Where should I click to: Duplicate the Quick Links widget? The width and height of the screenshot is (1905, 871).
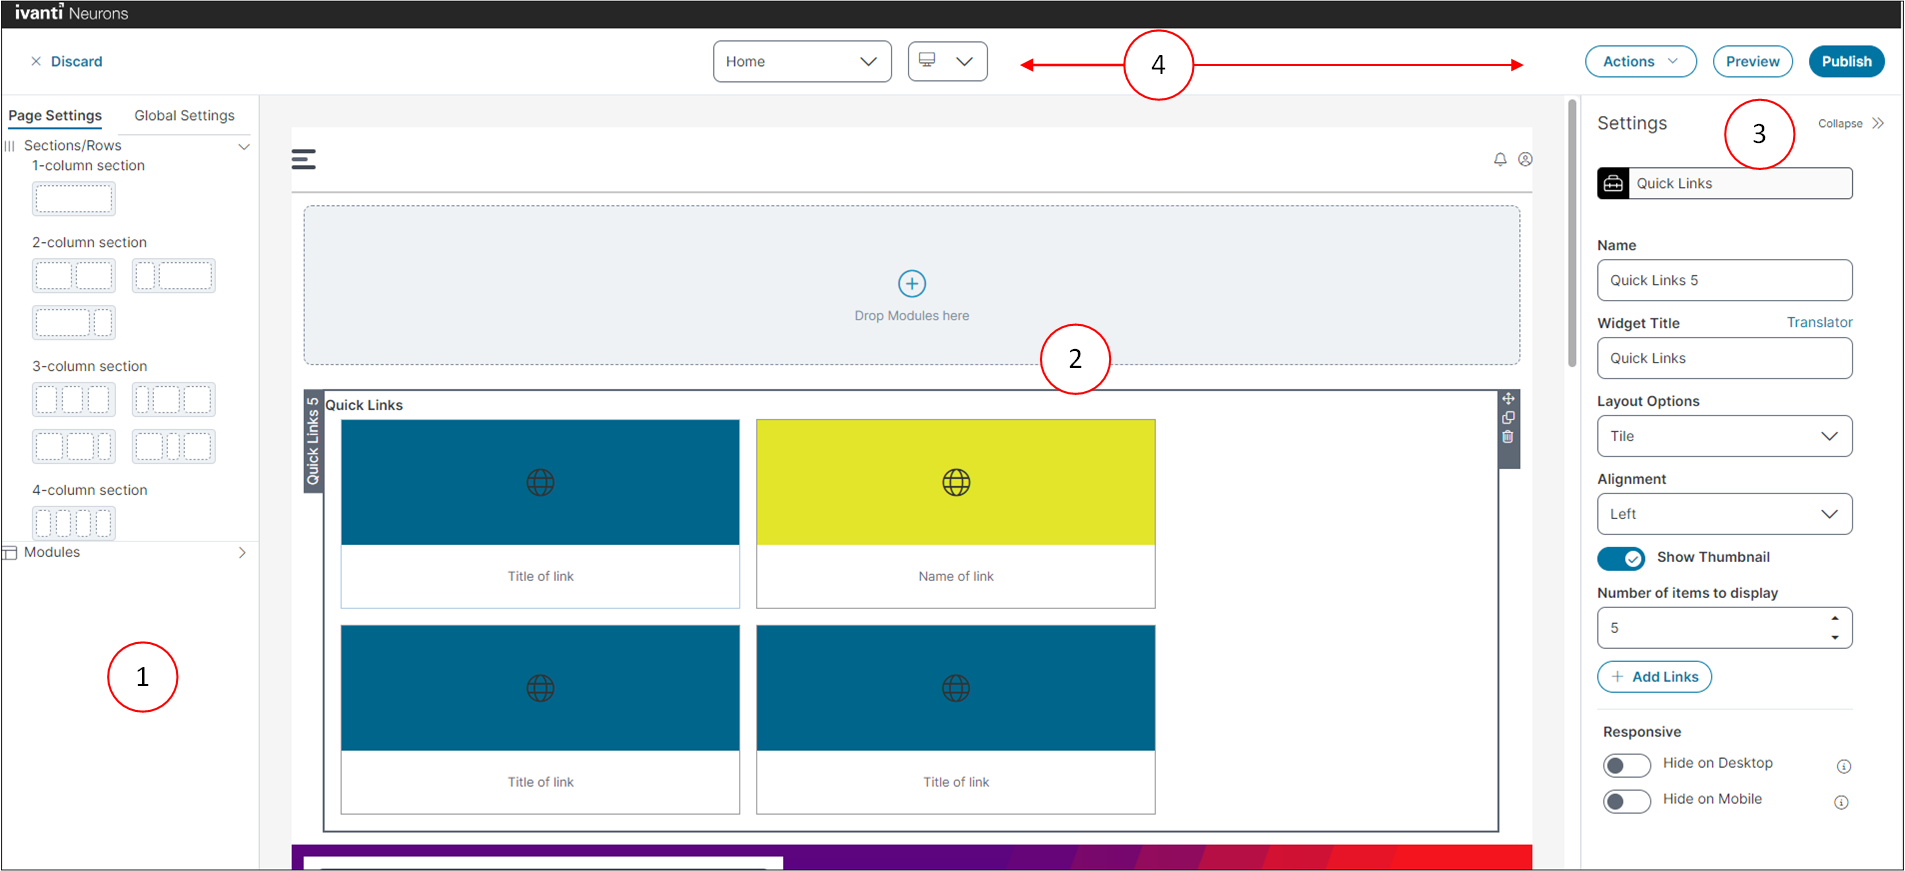[1508, 418]
